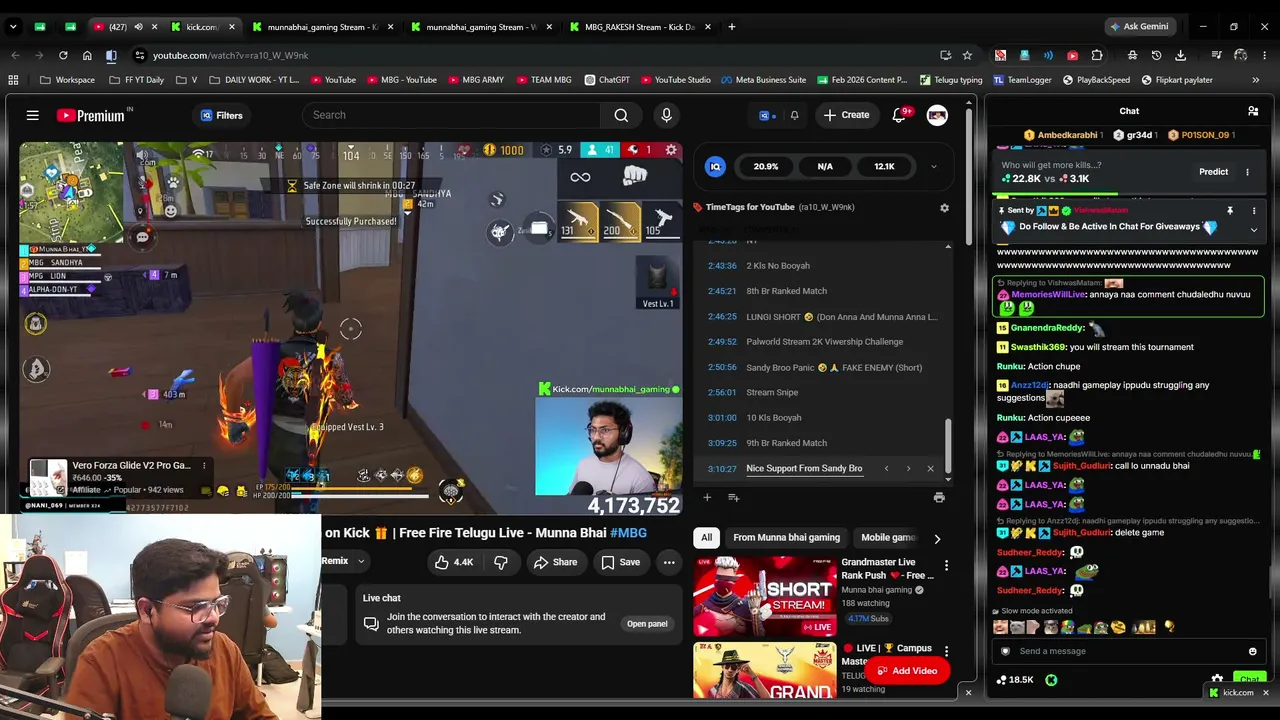Open the YouTube Studio bookmark
Screen dimensions: 1280x720
click(675, 80)
